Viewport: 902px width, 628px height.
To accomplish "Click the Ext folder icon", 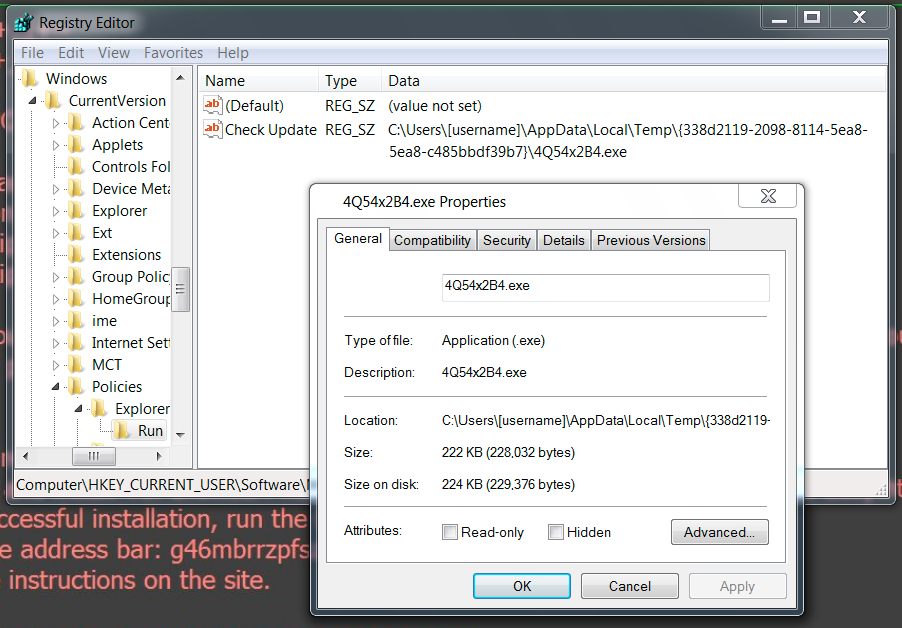I will coord(76,233).
